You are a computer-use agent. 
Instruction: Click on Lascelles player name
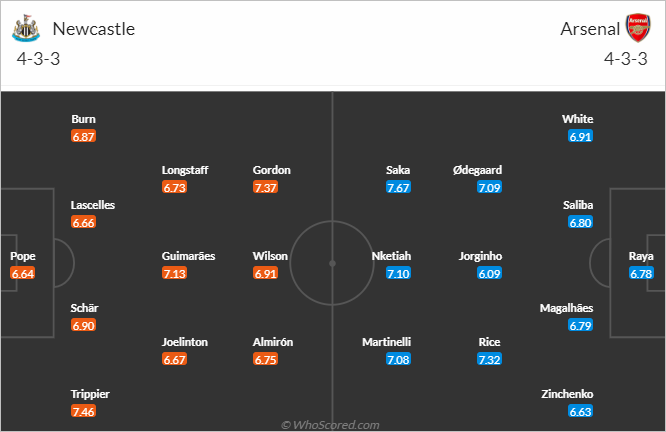93,205
